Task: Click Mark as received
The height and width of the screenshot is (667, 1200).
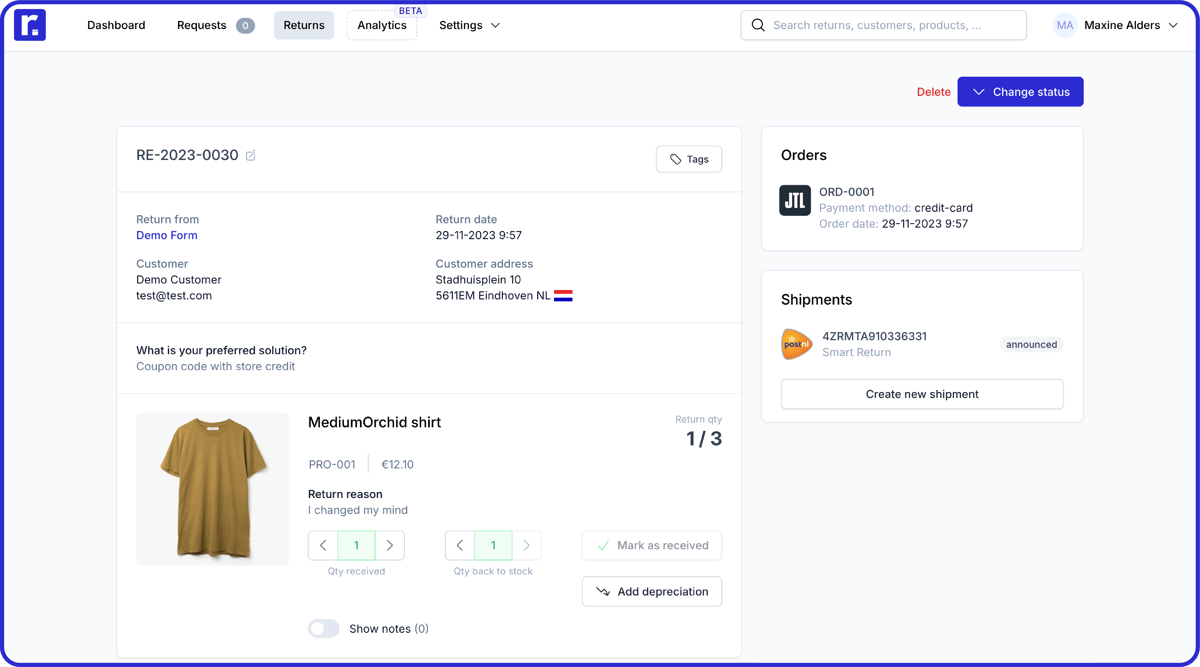Action: pos(652,545)
